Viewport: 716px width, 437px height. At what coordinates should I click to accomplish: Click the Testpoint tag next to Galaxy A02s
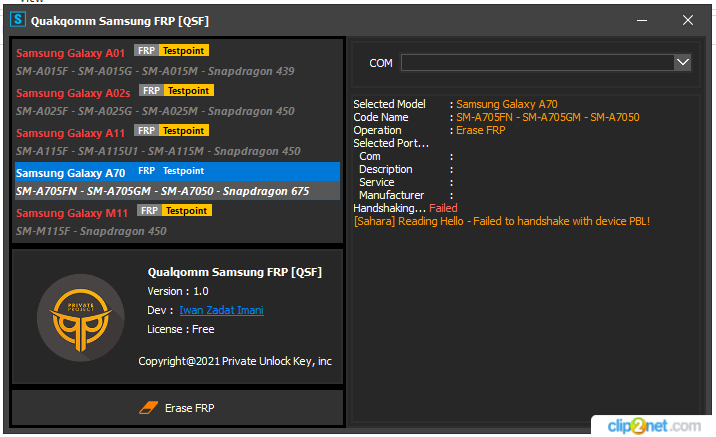pyautogui.click(x=189, y=90)
